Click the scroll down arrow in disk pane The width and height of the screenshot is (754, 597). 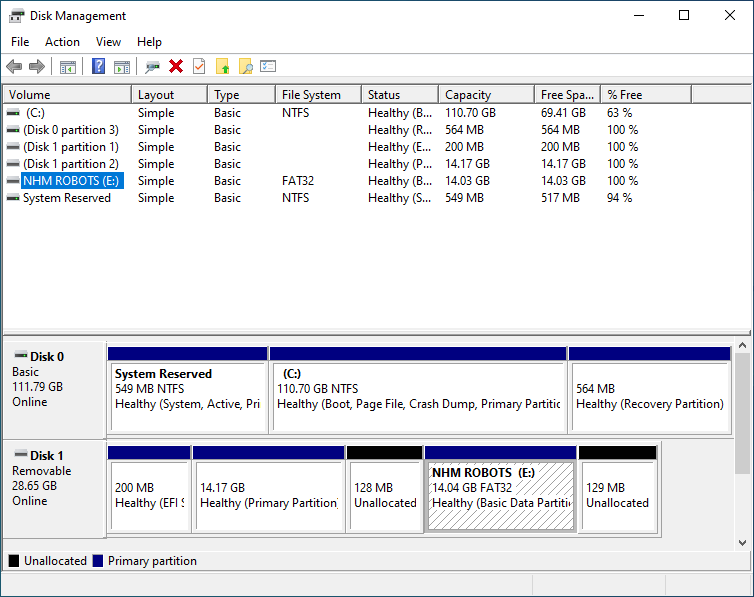pos(742,543)
